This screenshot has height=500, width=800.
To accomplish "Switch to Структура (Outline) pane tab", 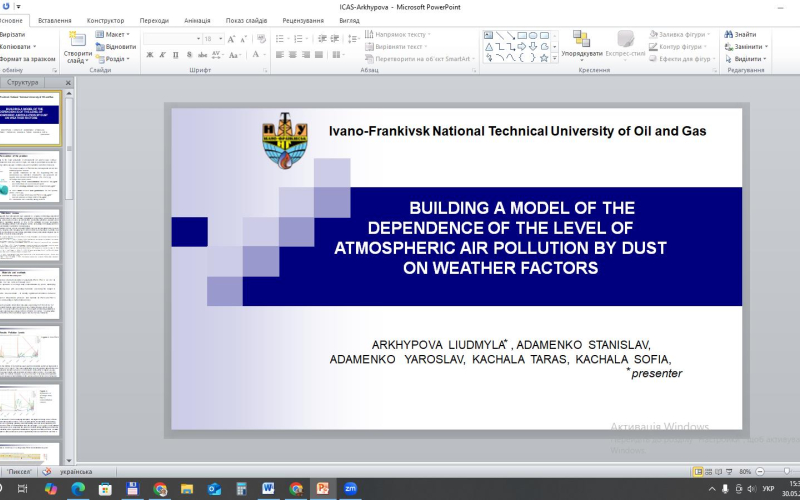I will (x=22, y=82).
